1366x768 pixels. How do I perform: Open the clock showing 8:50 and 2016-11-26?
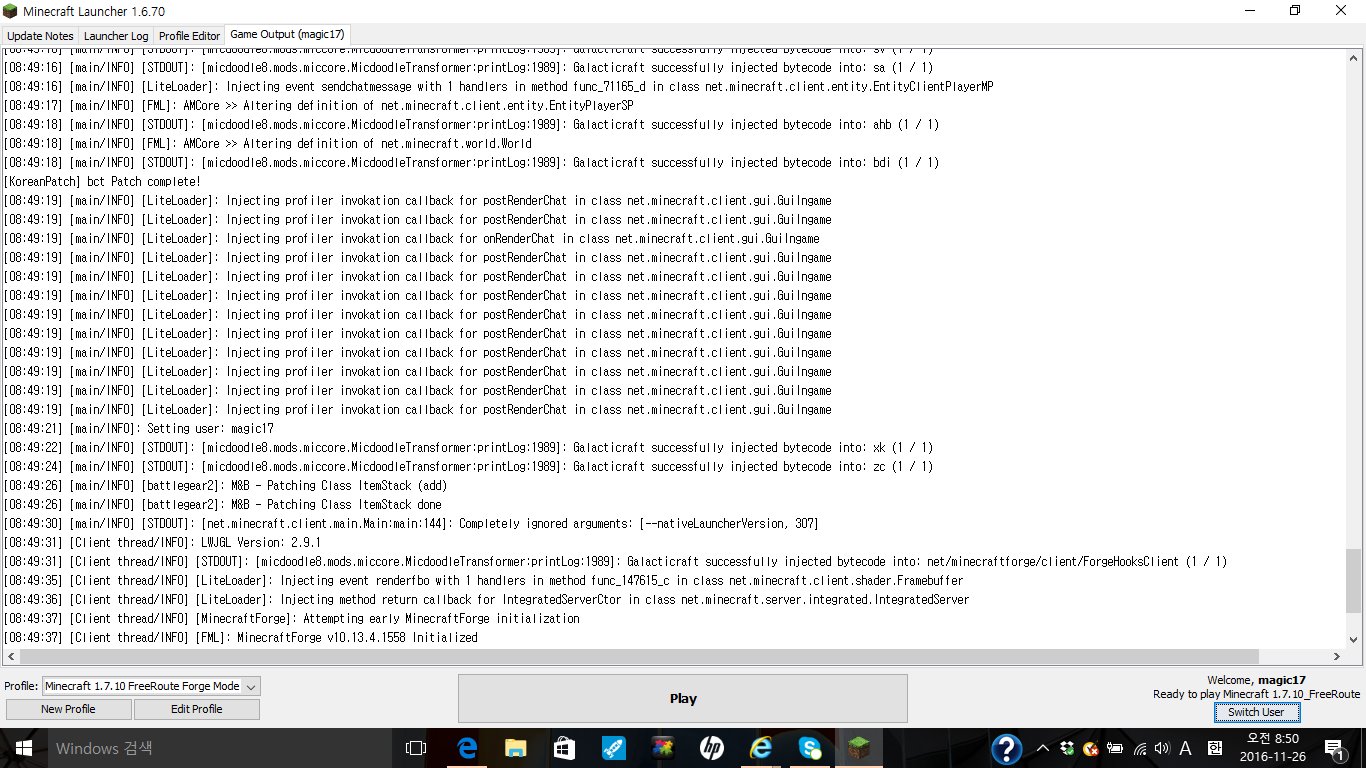point(1272,748)
